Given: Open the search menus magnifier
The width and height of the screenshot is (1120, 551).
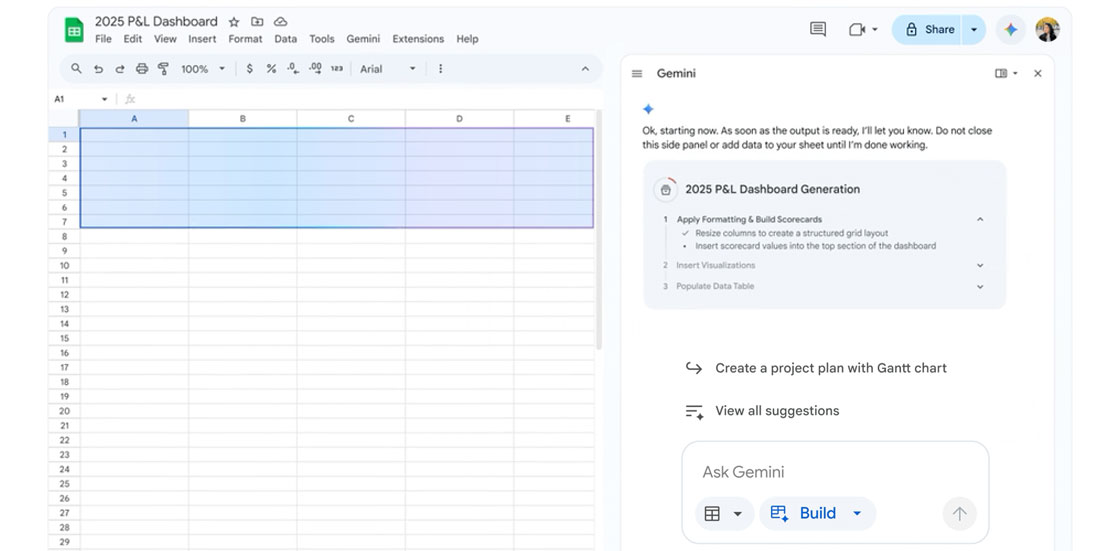Looking at the screenshot, I should coord(76,69).
